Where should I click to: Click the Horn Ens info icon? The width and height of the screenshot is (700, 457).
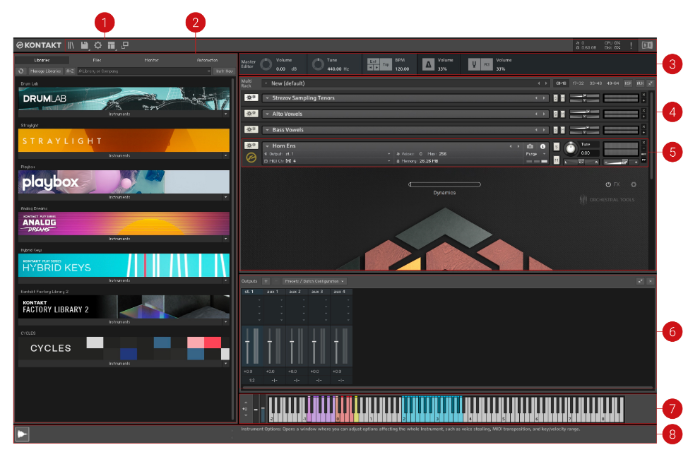coord(542,146)
